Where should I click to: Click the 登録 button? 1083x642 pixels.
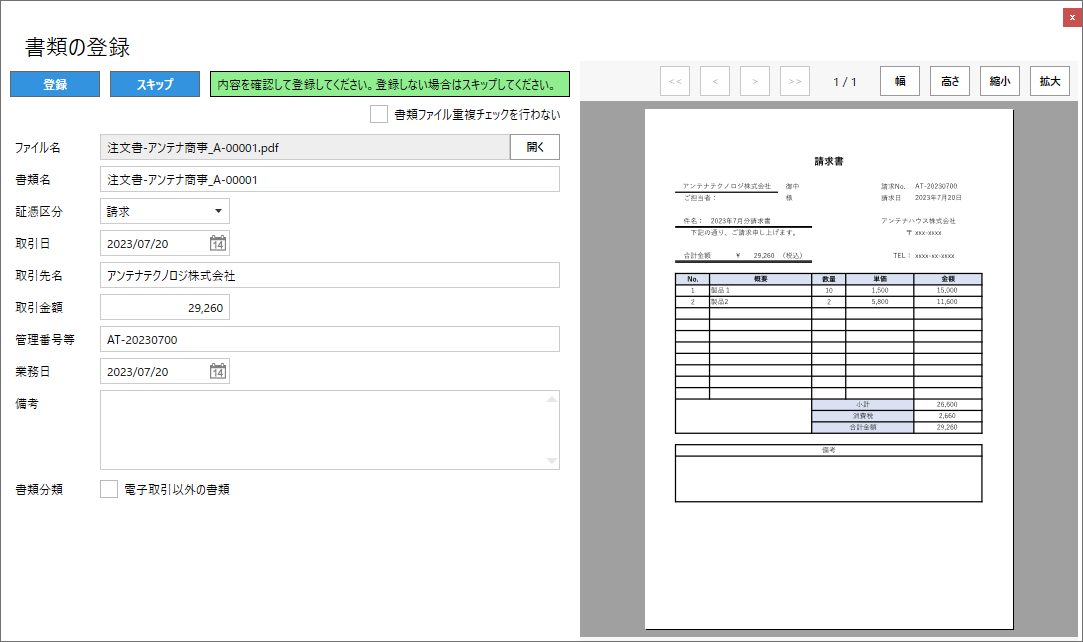click(55, 85)
